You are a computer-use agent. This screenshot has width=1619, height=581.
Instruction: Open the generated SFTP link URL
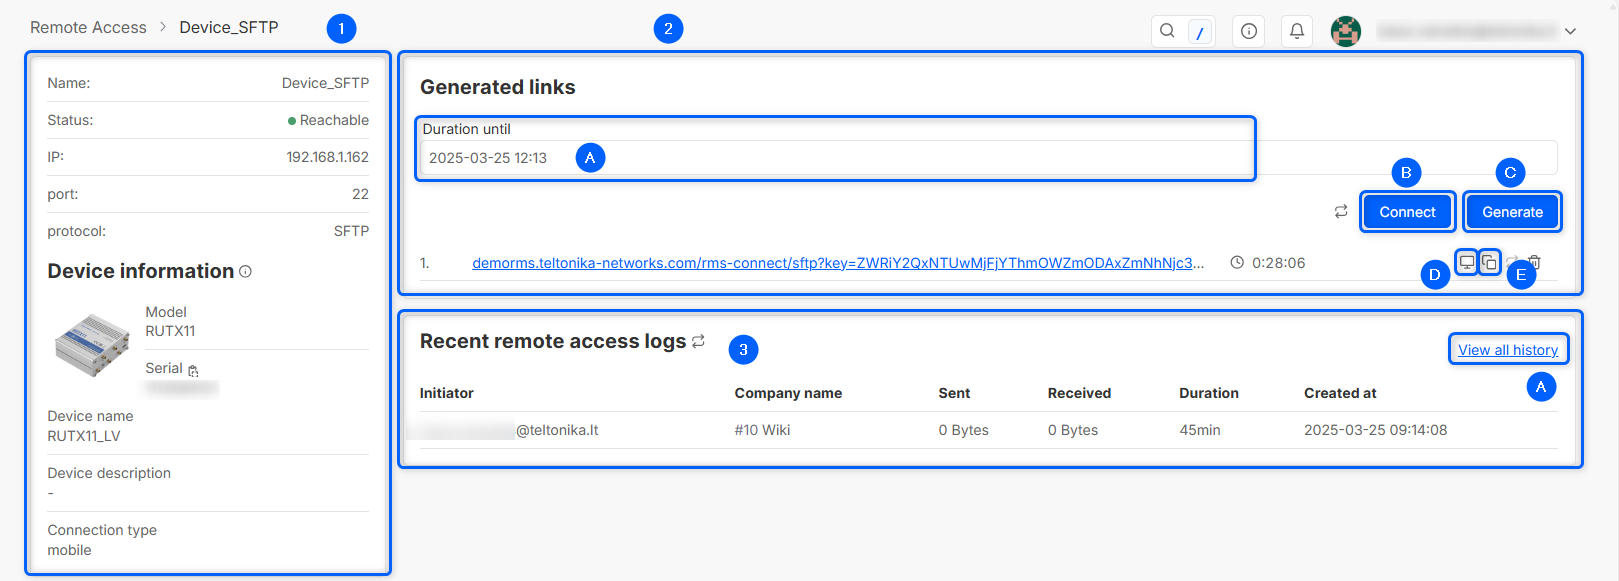tap(837, 263)
